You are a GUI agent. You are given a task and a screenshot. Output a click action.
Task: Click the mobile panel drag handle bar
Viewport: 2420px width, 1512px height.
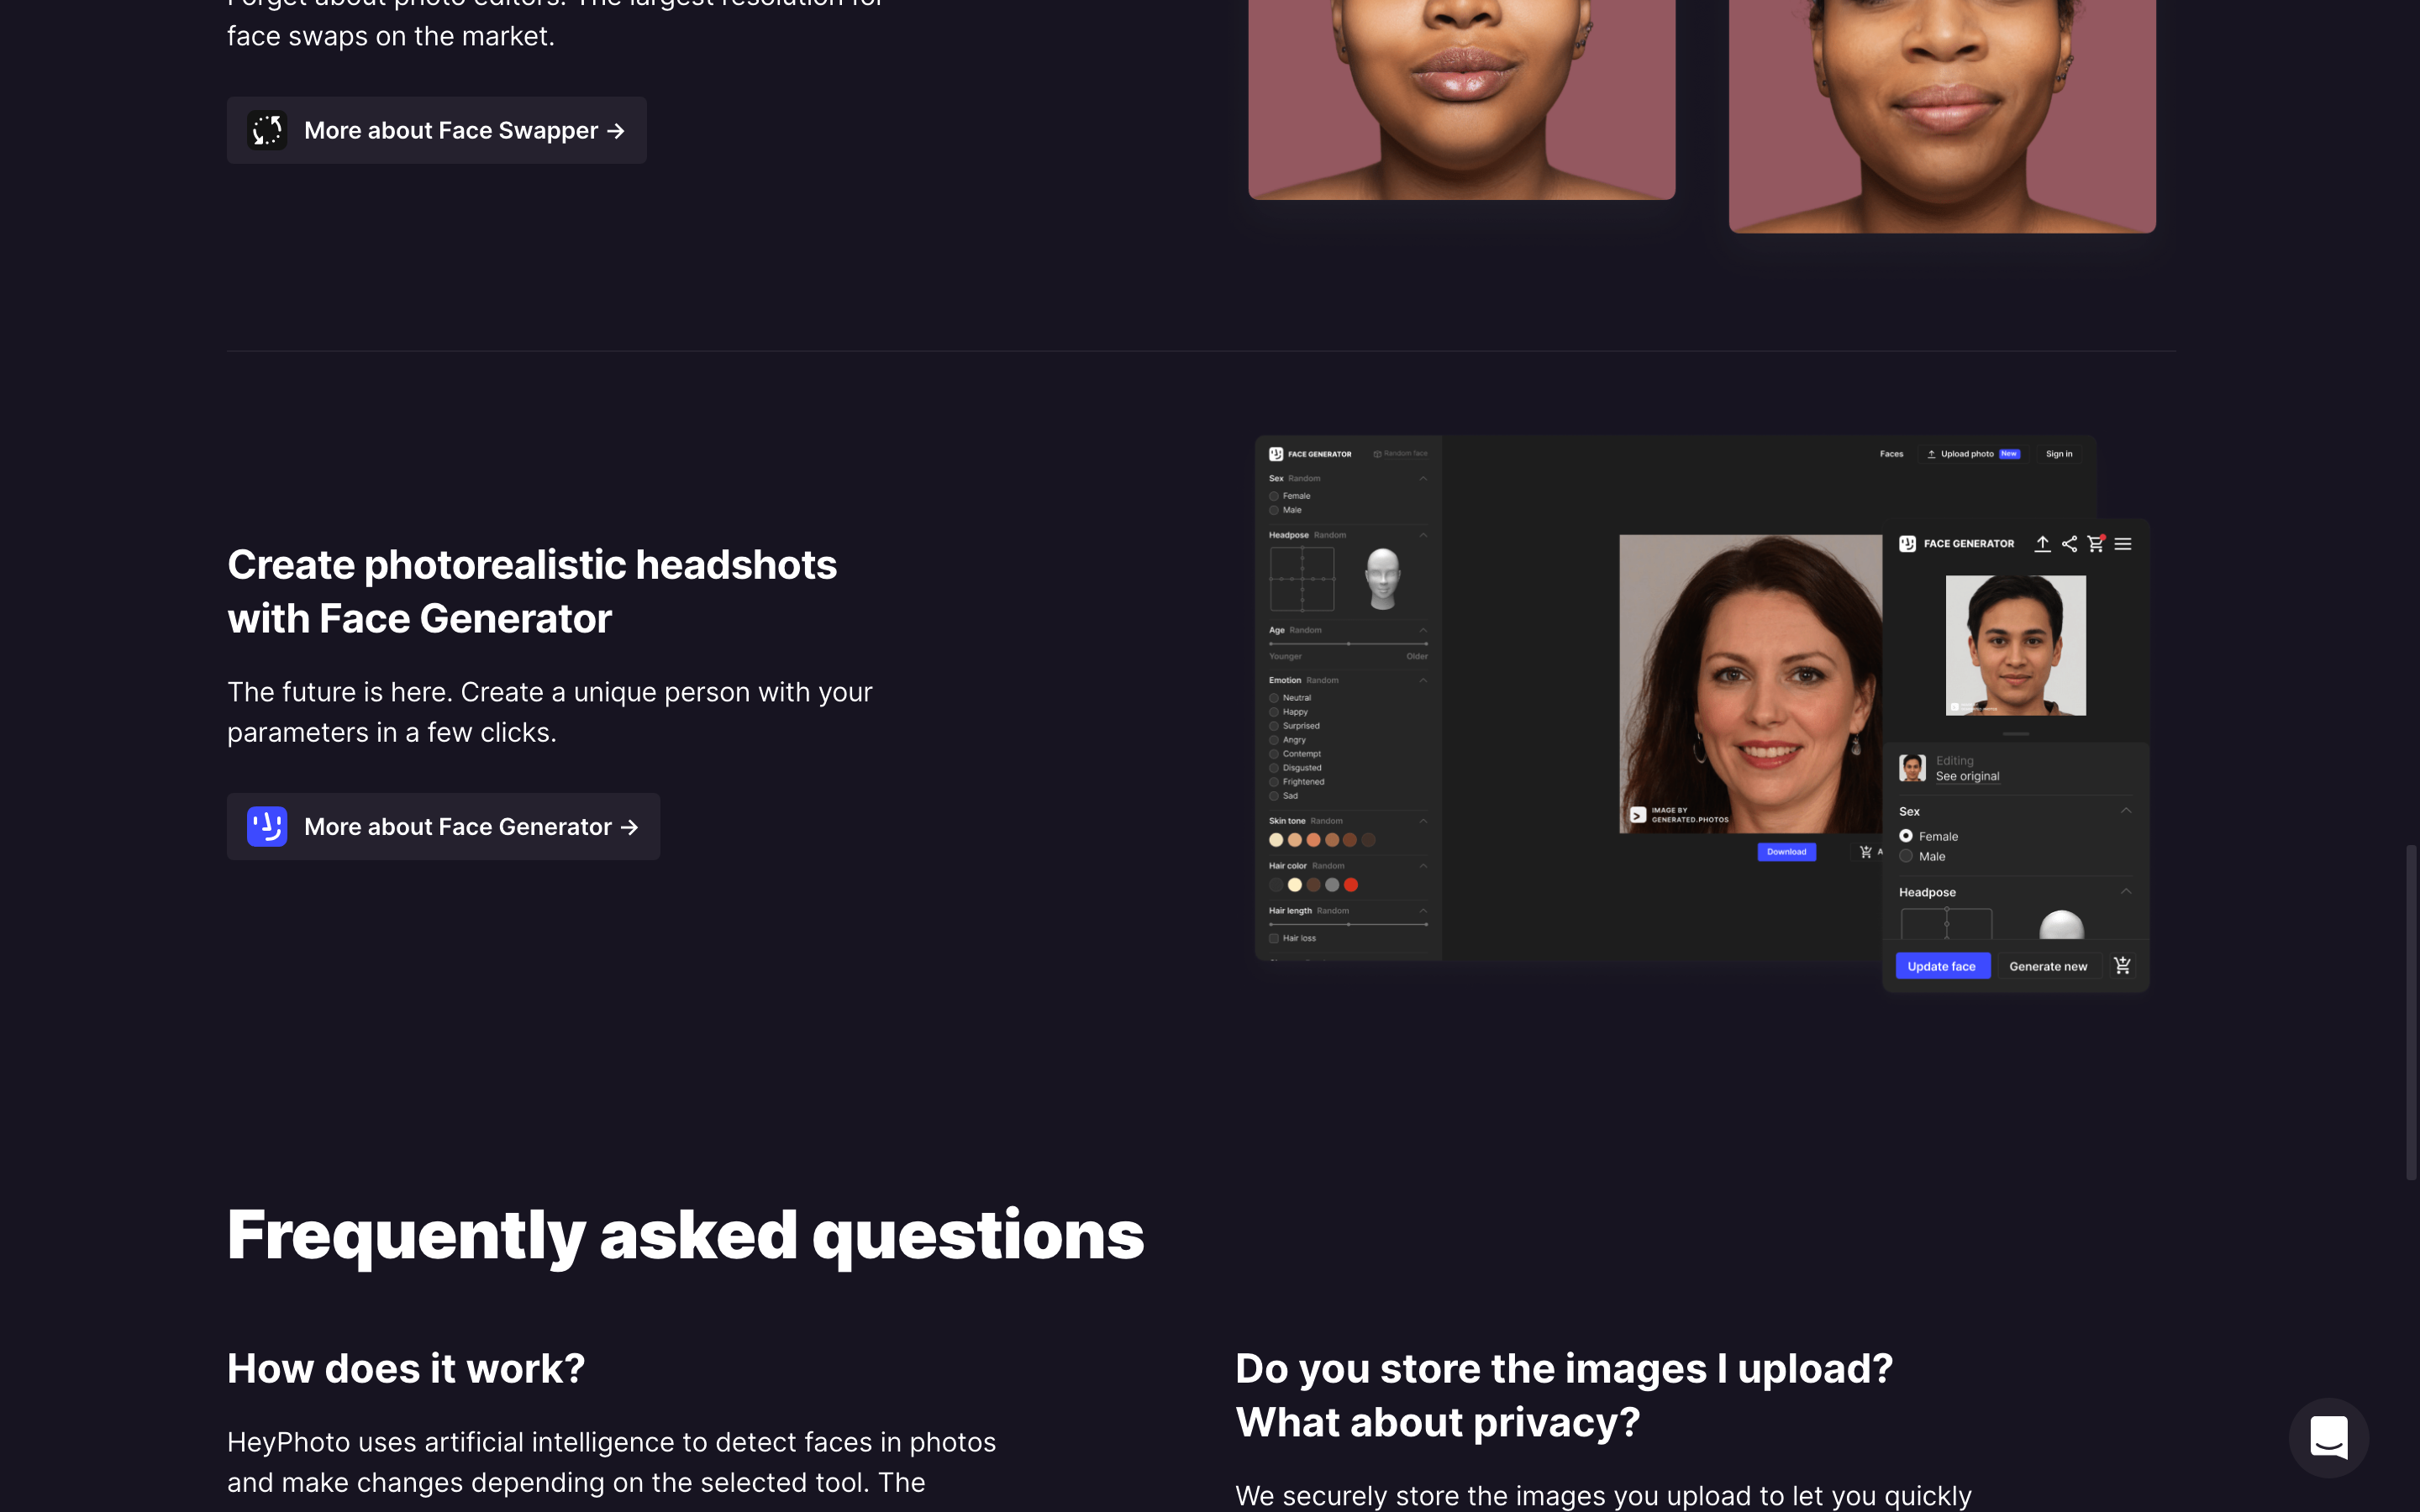pyautogui.click(x=2016, y=734)
